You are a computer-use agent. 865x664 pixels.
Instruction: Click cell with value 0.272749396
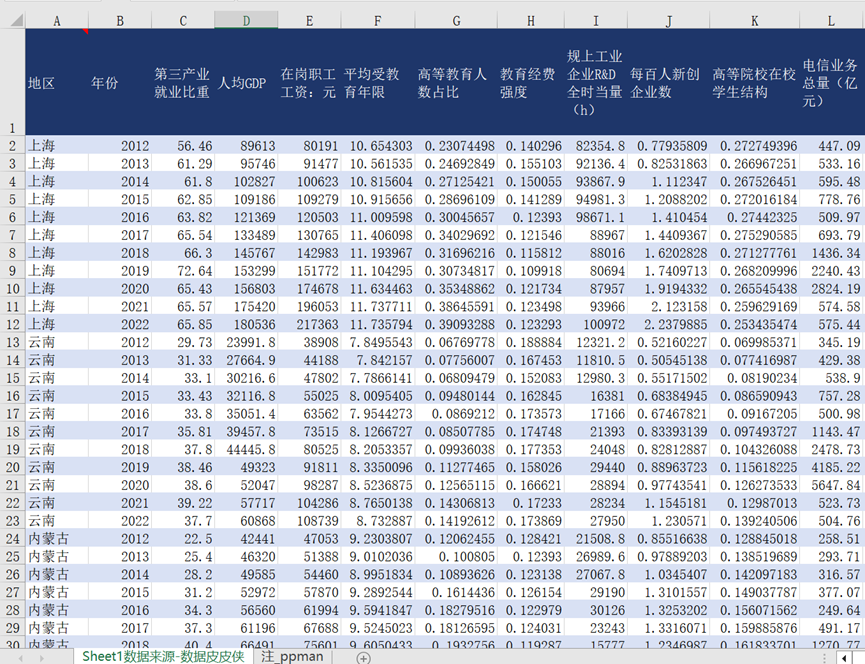coord(754,146)
